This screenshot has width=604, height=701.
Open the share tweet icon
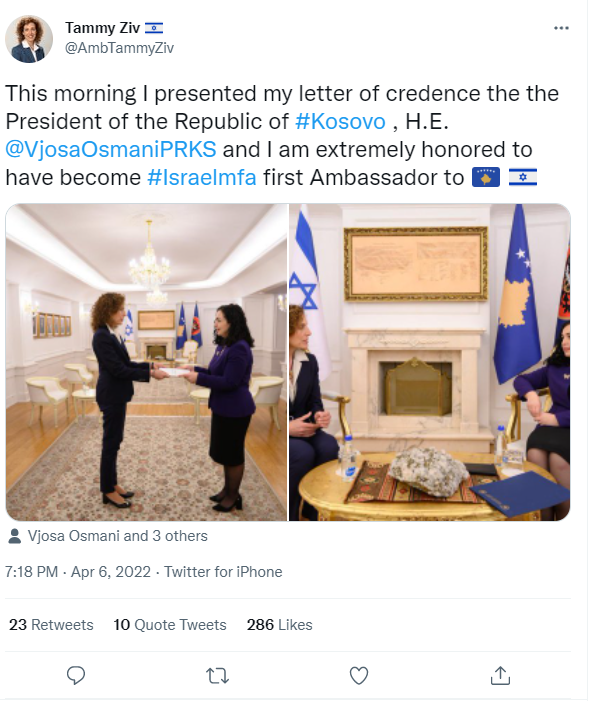click(502, 676)
